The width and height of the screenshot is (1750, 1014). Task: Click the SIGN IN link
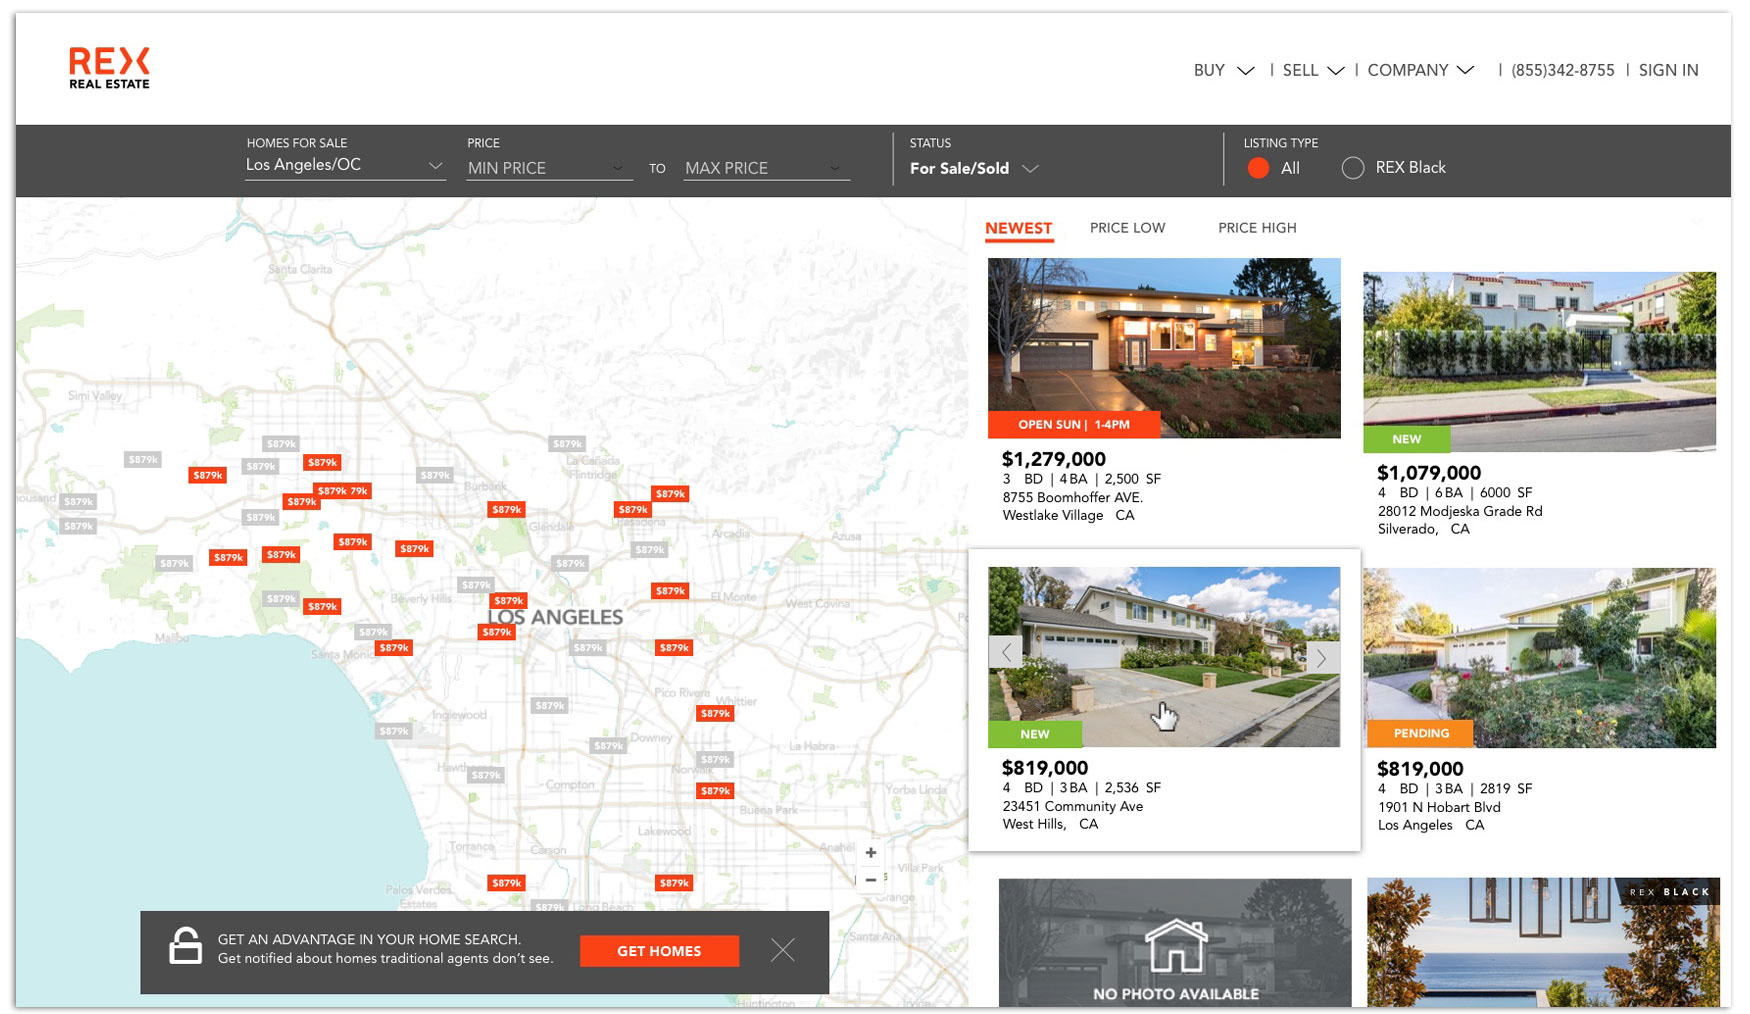[x=1668, y=70]
